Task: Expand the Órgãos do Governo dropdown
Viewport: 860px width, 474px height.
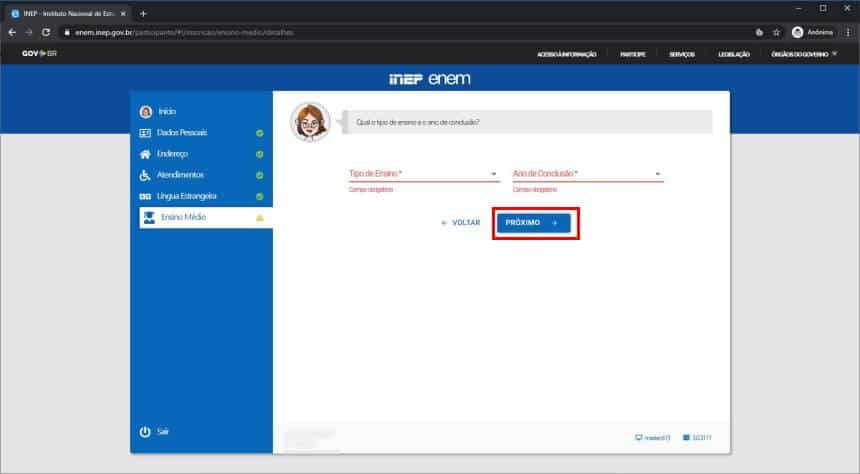Action: [x=804, y=54]
